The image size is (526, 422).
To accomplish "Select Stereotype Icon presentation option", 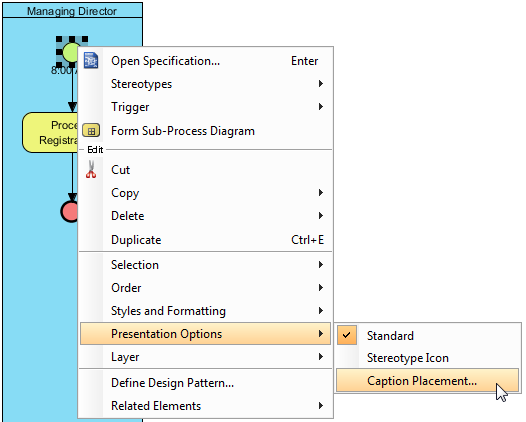I will [427, 358].
